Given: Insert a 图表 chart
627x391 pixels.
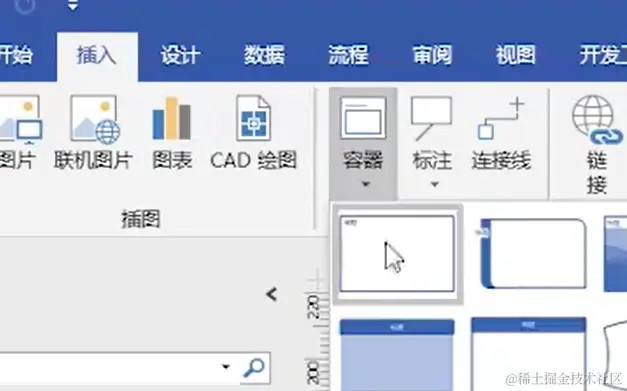Looking at the screenshot, I should pyautogui.click(x=172, y=133).
